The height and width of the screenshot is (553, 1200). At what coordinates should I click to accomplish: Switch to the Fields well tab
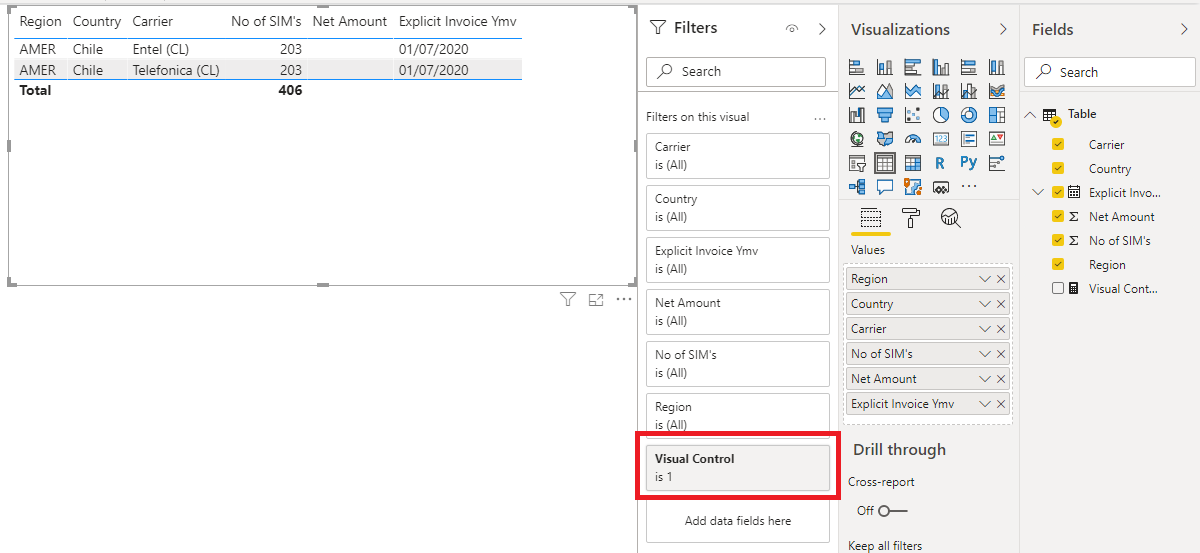(870, 218)
